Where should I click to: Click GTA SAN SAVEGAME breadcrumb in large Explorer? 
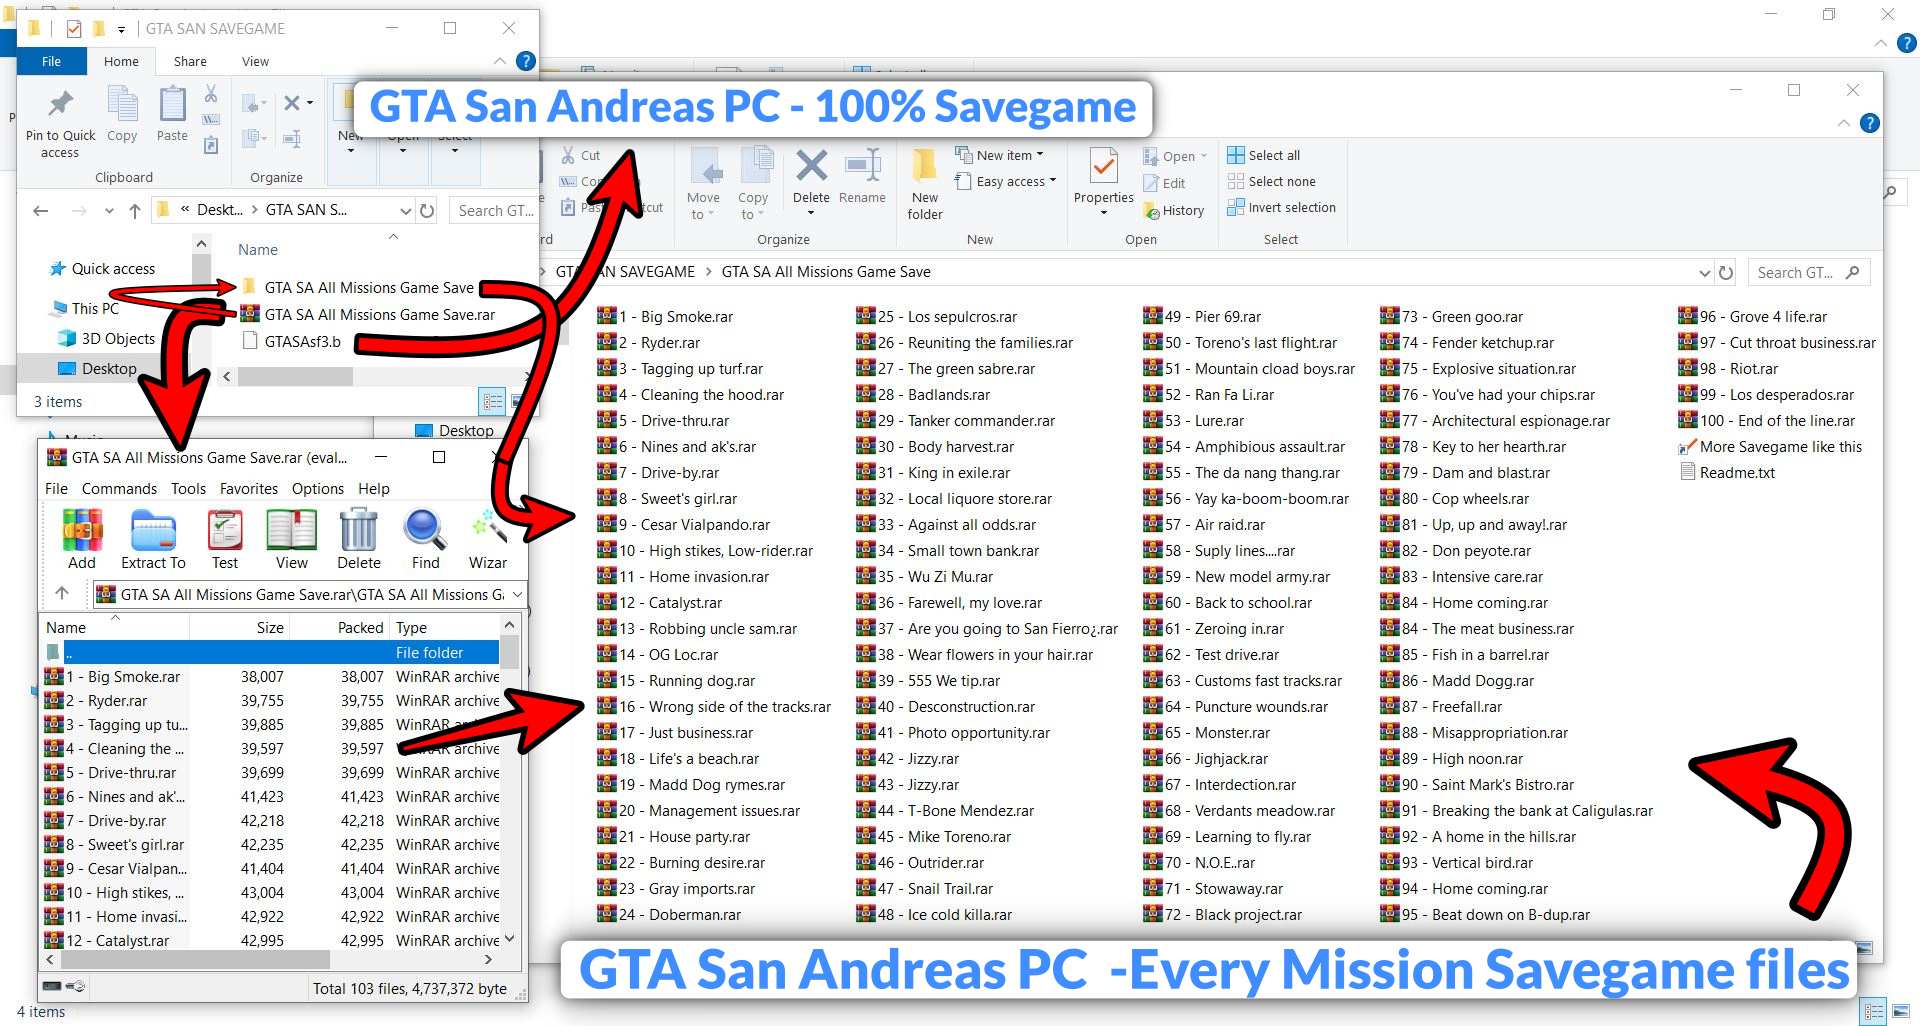pyautogui.click(x=626, y=271)
